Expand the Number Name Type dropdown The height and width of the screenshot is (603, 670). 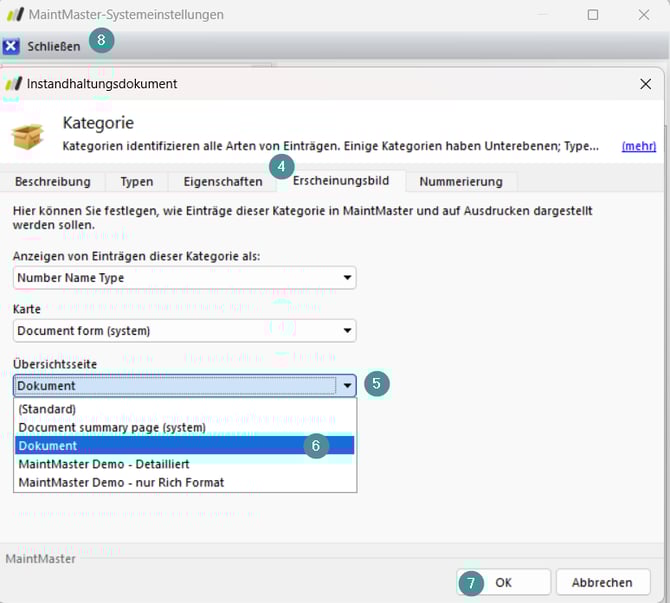tap(347, 278)
